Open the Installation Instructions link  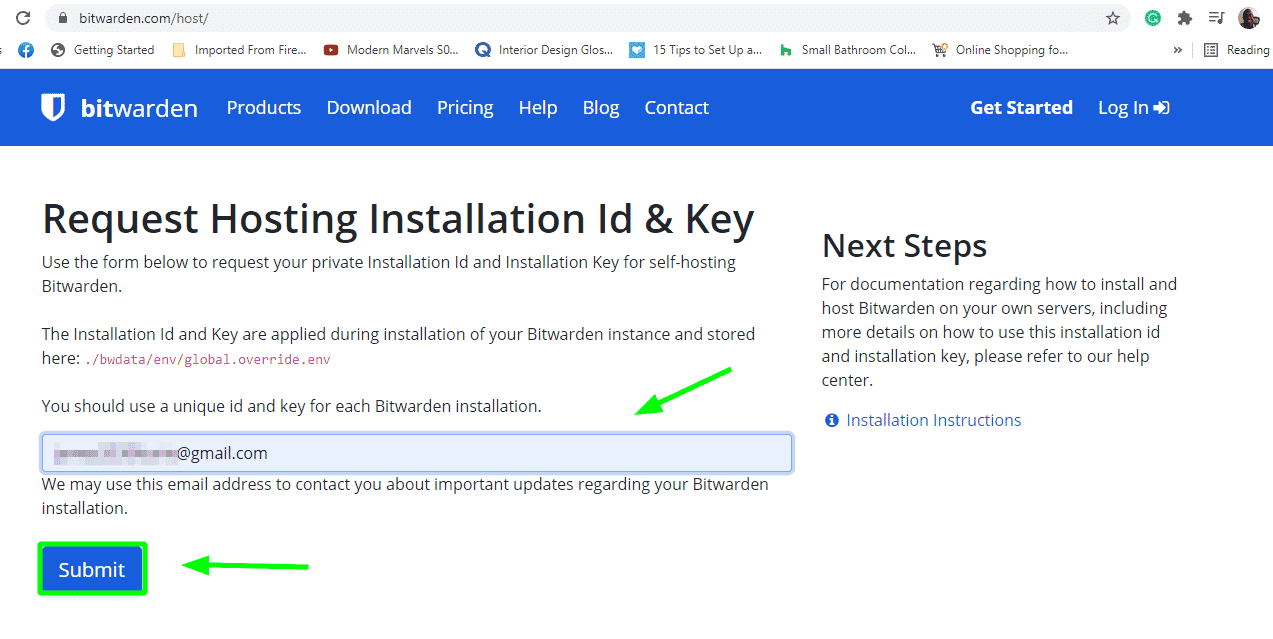934,420
